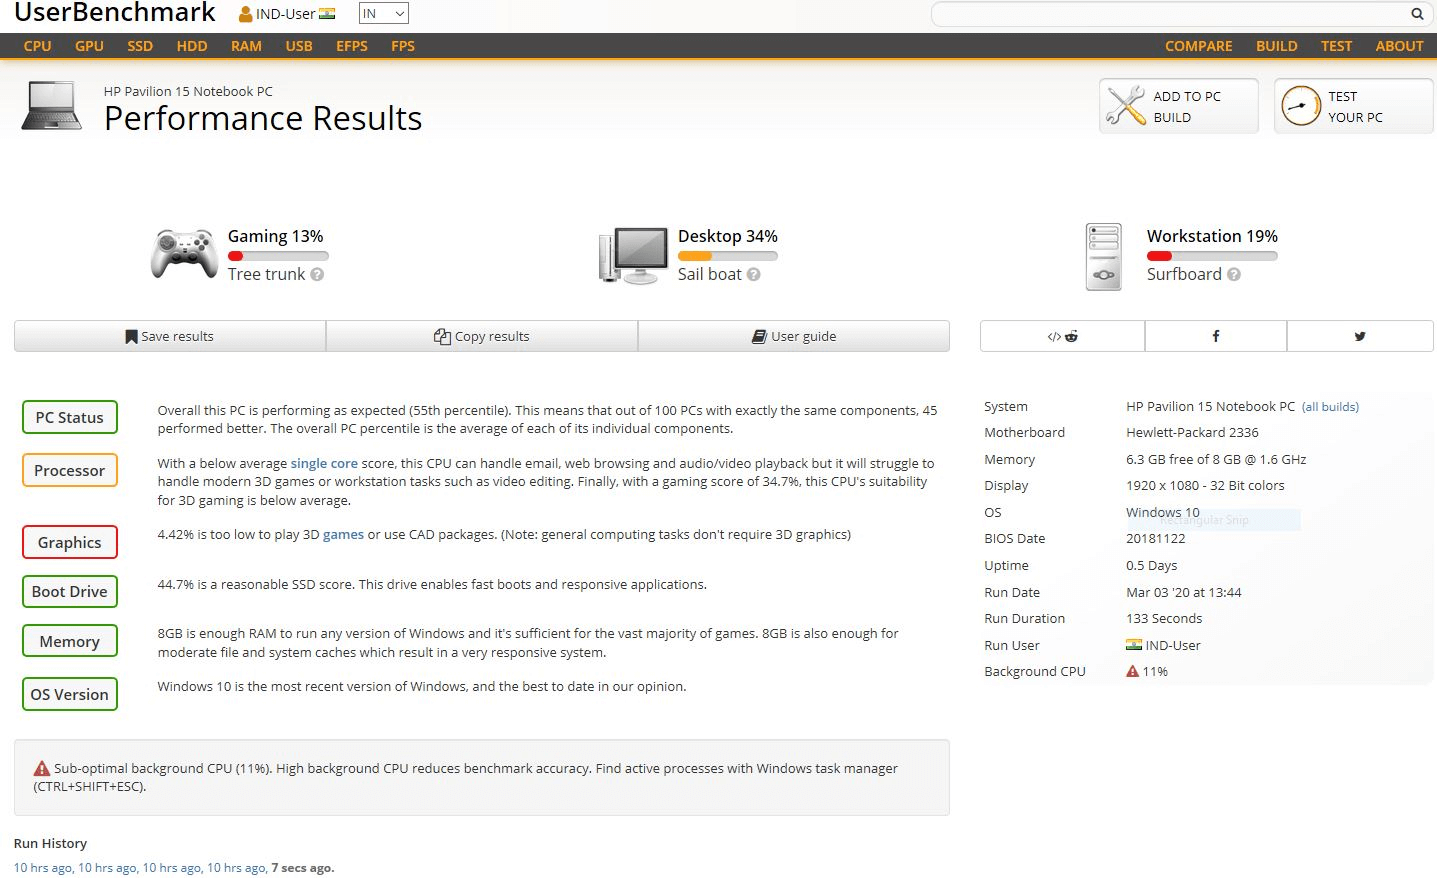This screenshot has width=1437, height=878.
Task: Click the Processor status button
Action: coord(69,470)
